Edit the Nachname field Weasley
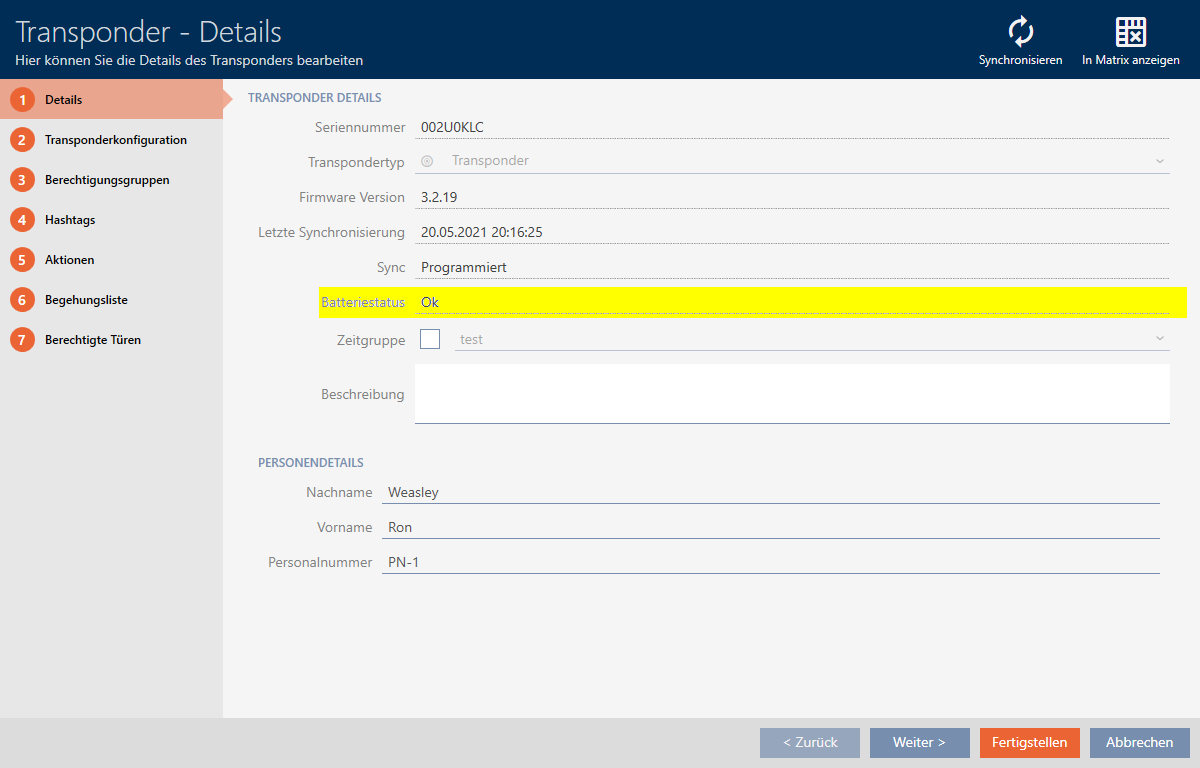 tap(770, 492)
